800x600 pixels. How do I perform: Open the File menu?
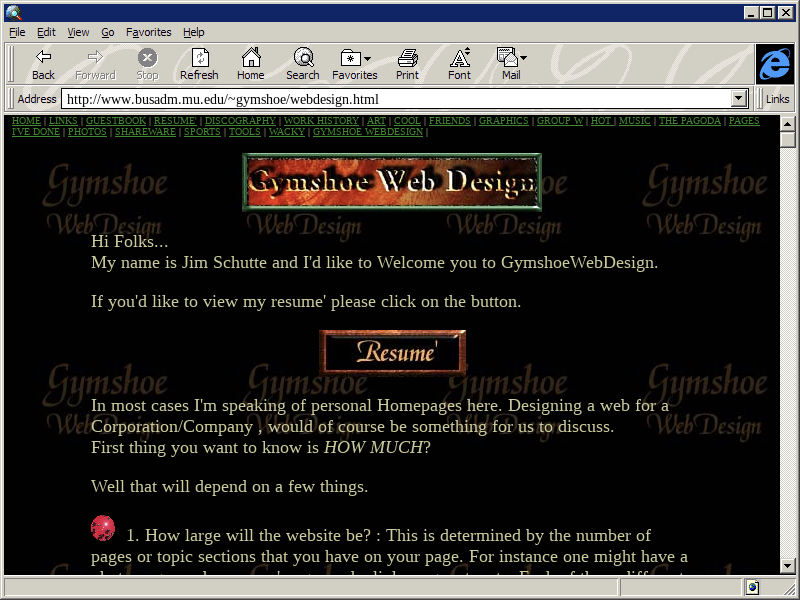pyautogui.click(x=17, y=32)
